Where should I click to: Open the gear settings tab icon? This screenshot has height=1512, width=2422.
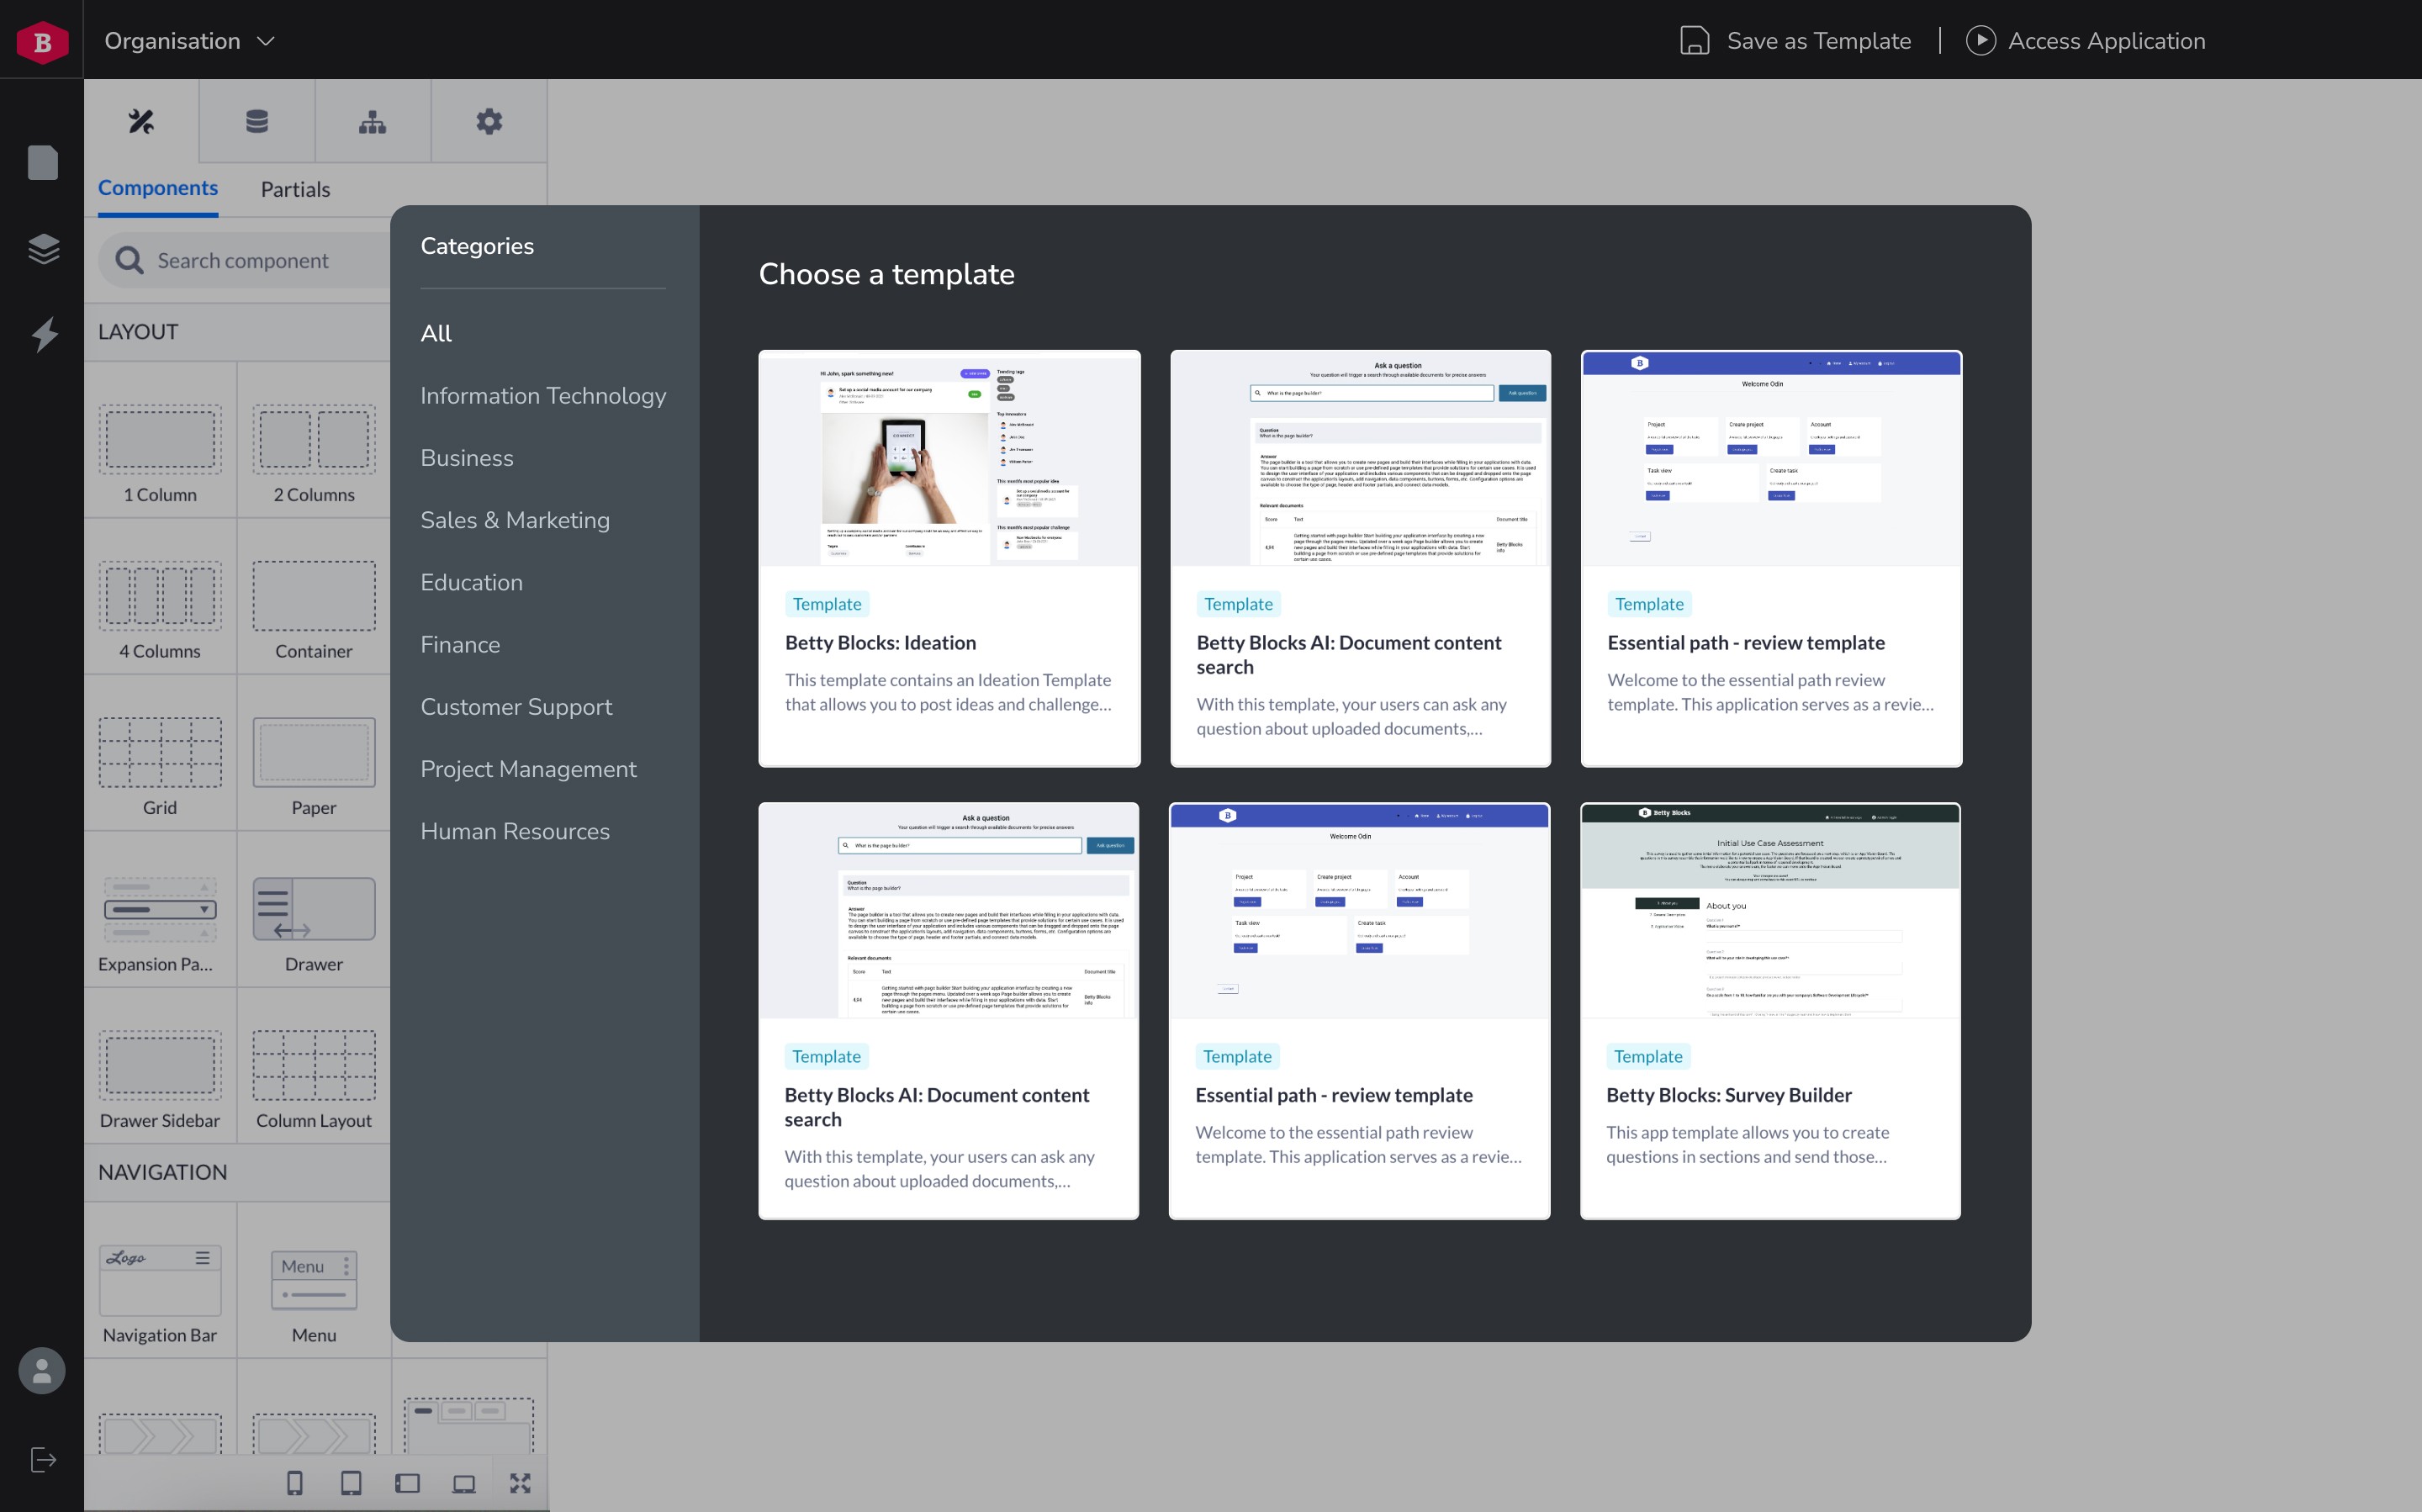click(489, 122)
